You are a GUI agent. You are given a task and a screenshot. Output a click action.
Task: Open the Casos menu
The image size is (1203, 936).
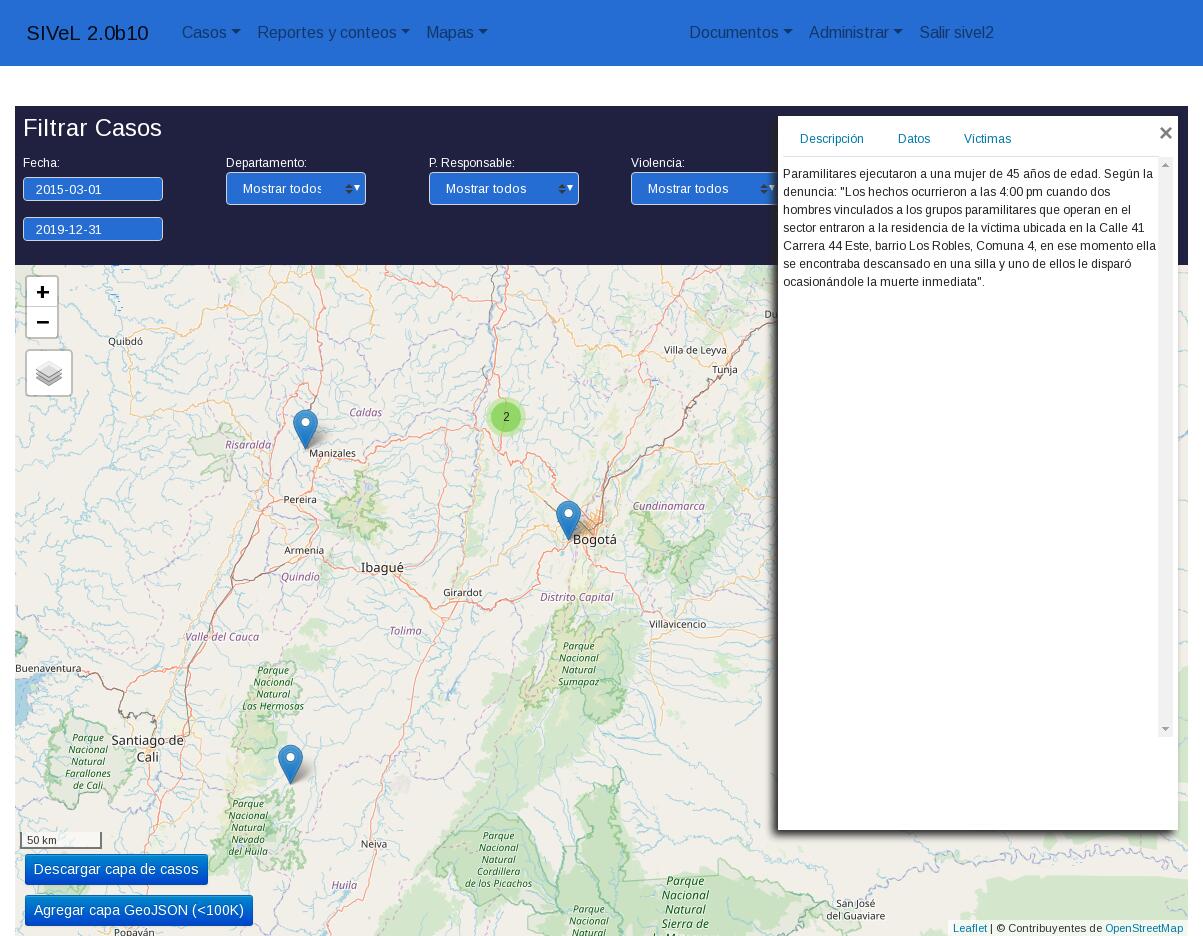pos(211,33)
